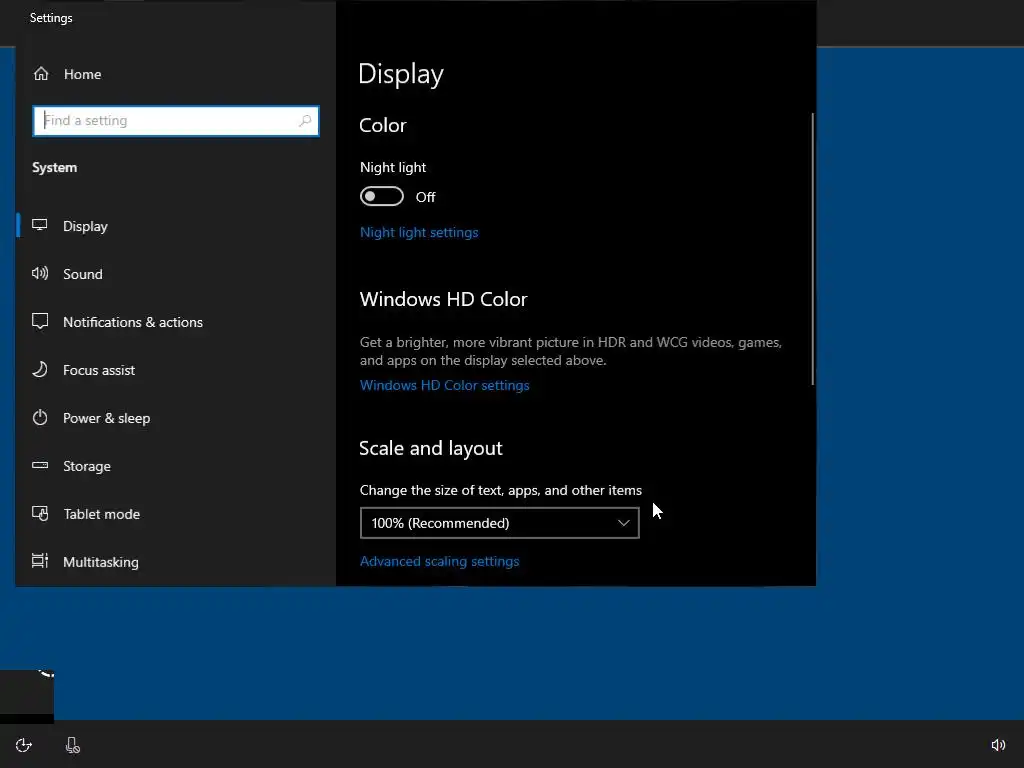The image size is (1024, 768).
Task: Click the 'Windows HD Color' heading
Action: [x=443, y=299]
